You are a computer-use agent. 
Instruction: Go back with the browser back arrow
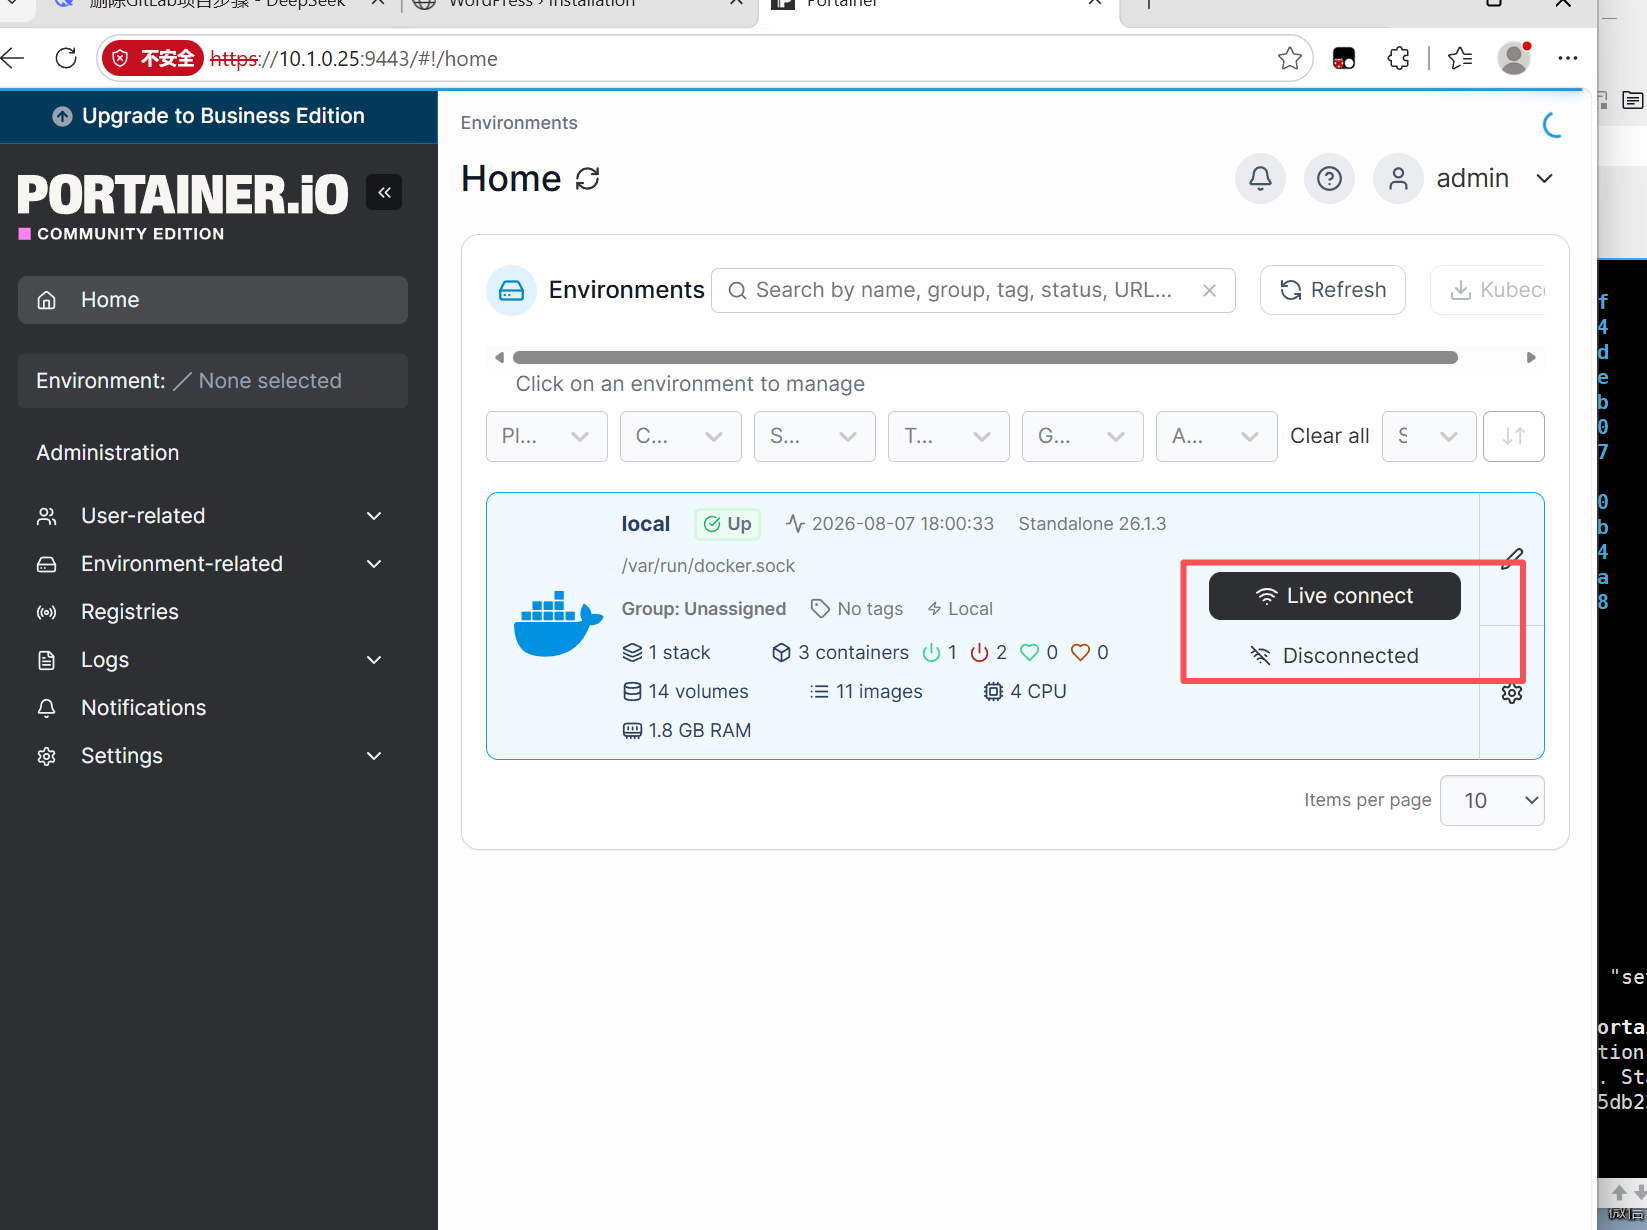pos(13,58)
